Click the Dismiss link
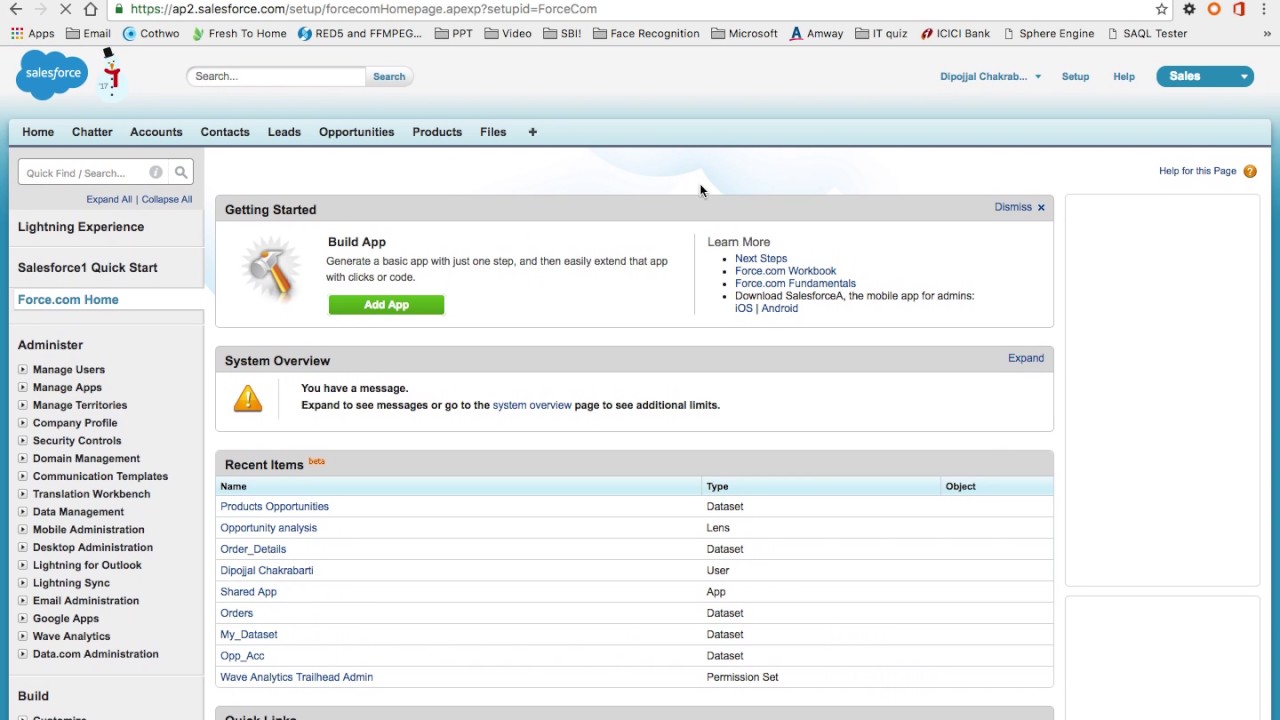The width and height of the screenshot is (1280, 720). click(x=1013, y=207)
